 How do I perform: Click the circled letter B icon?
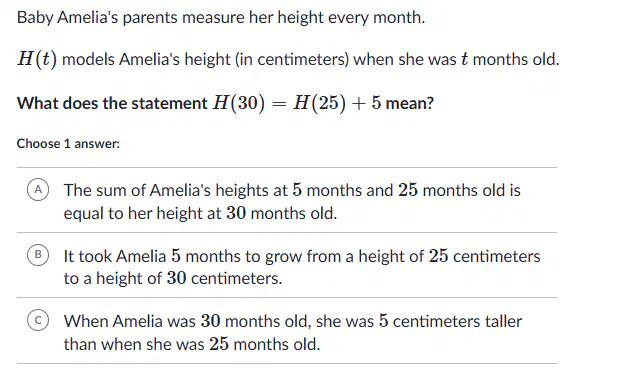point(38,255)
